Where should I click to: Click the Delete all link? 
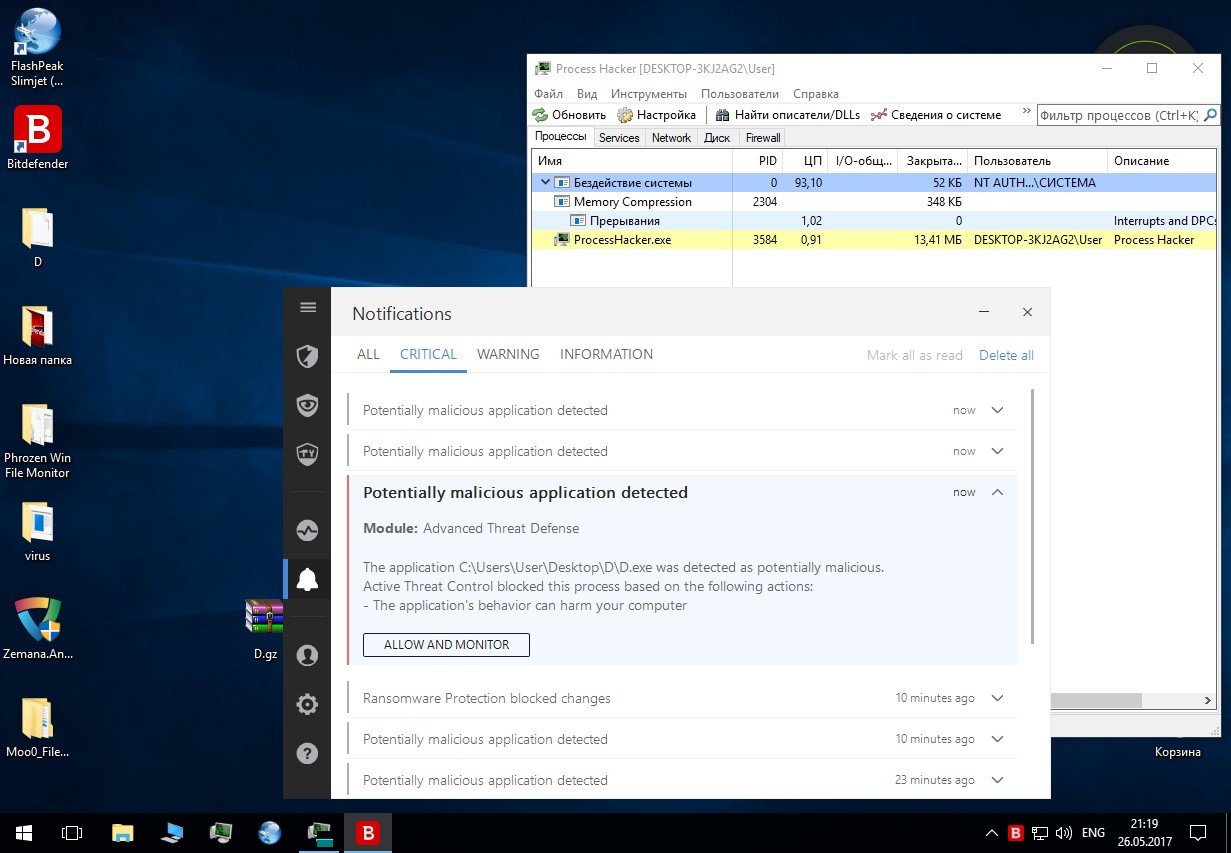[1006, 355]
